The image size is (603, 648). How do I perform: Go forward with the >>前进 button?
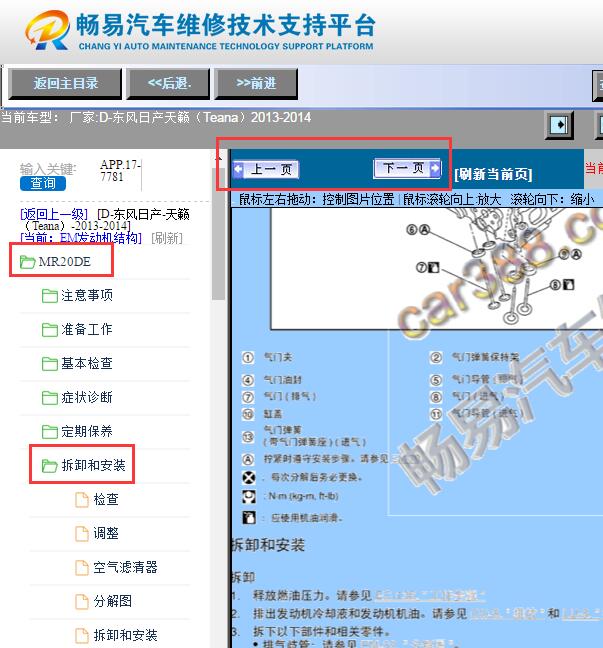click(x=256, y=84)
